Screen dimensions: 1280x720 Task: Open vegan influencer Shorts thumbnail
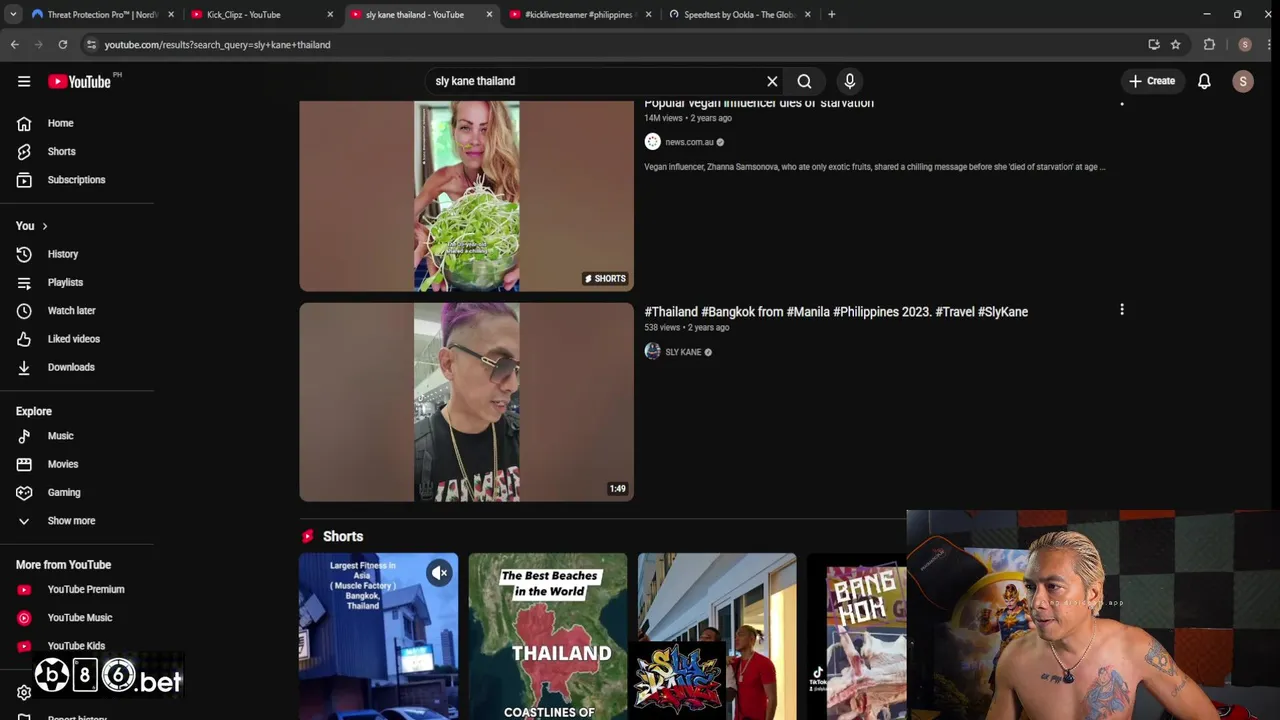466,196
